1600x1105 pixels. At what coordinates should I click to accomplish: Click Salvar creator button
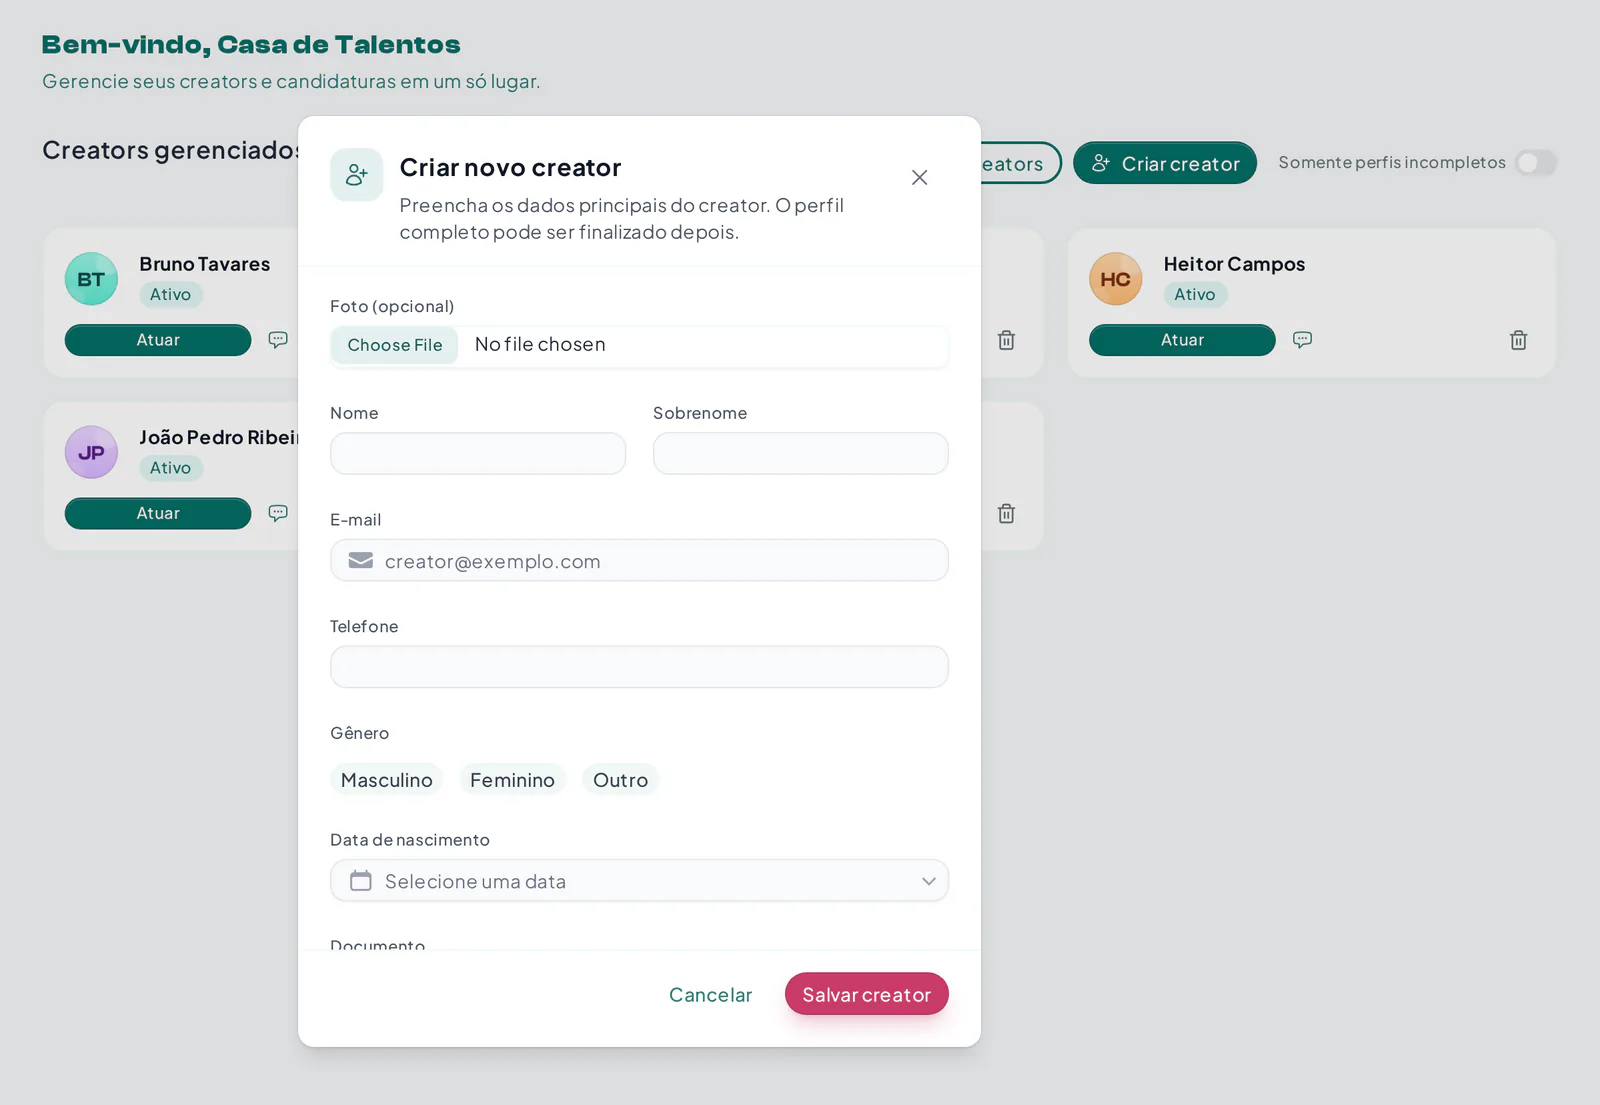pos(866,994)
